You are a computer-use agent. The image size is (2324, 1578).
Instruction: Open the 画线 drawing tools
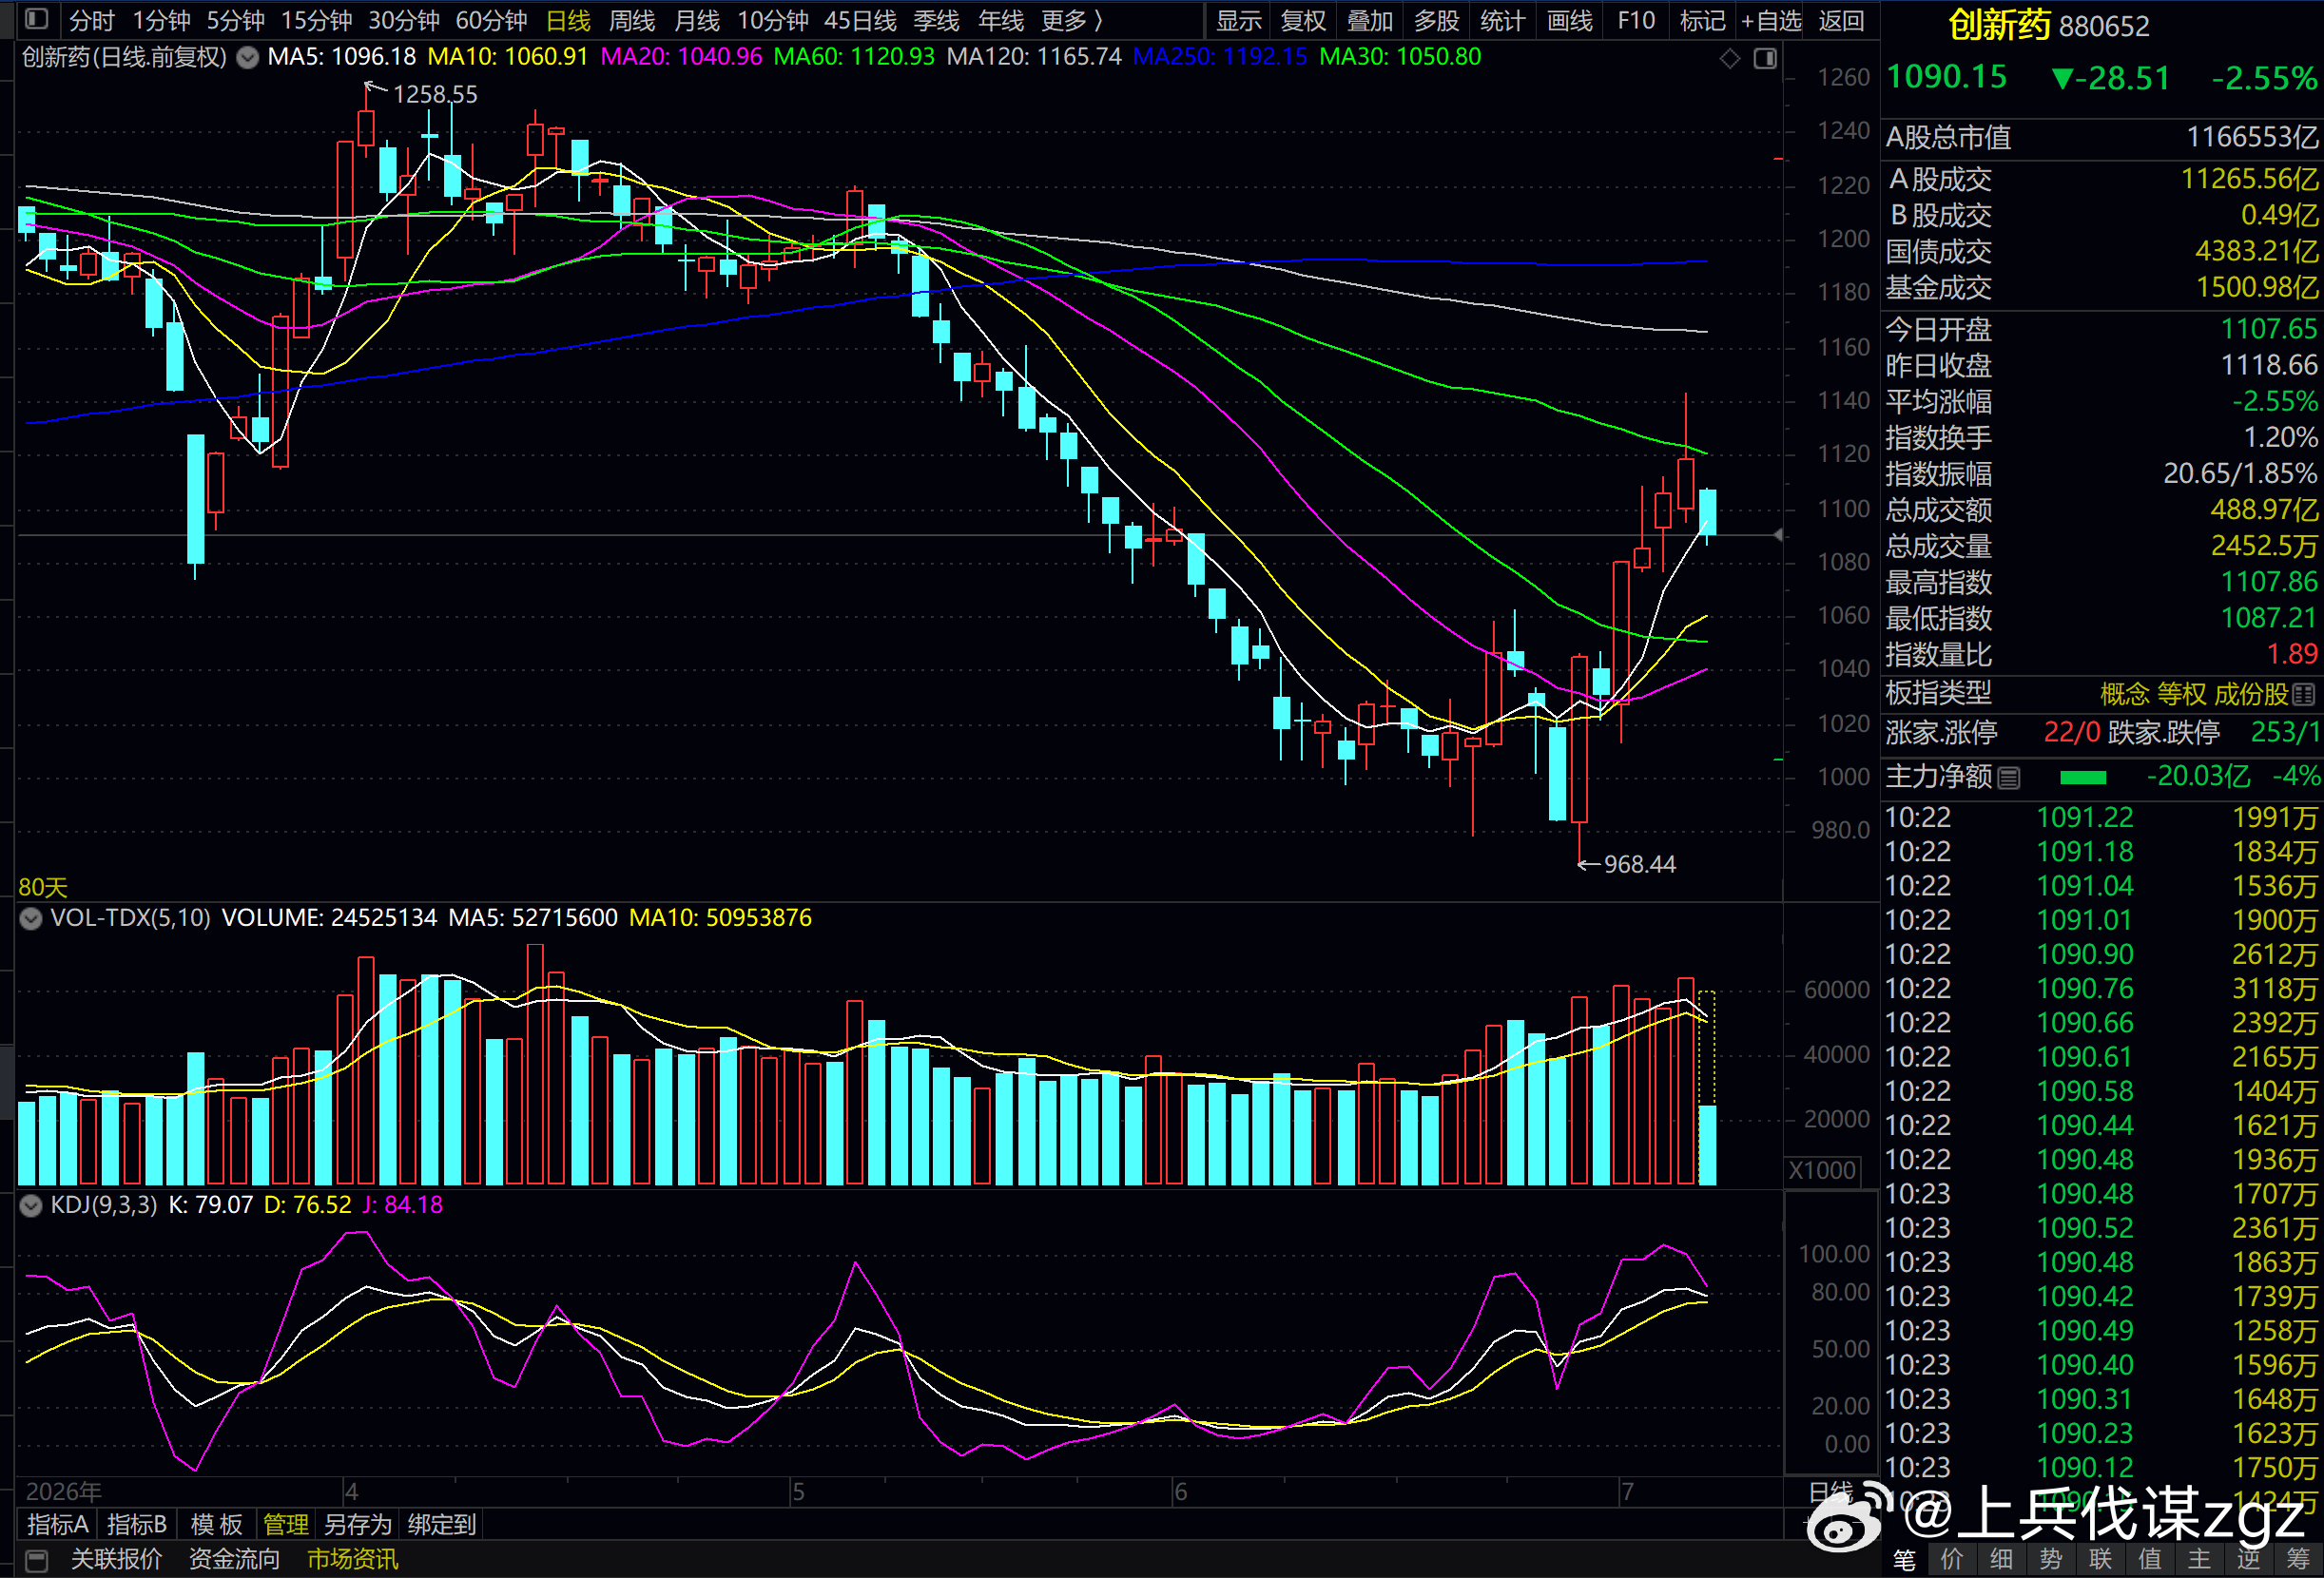1570,20
